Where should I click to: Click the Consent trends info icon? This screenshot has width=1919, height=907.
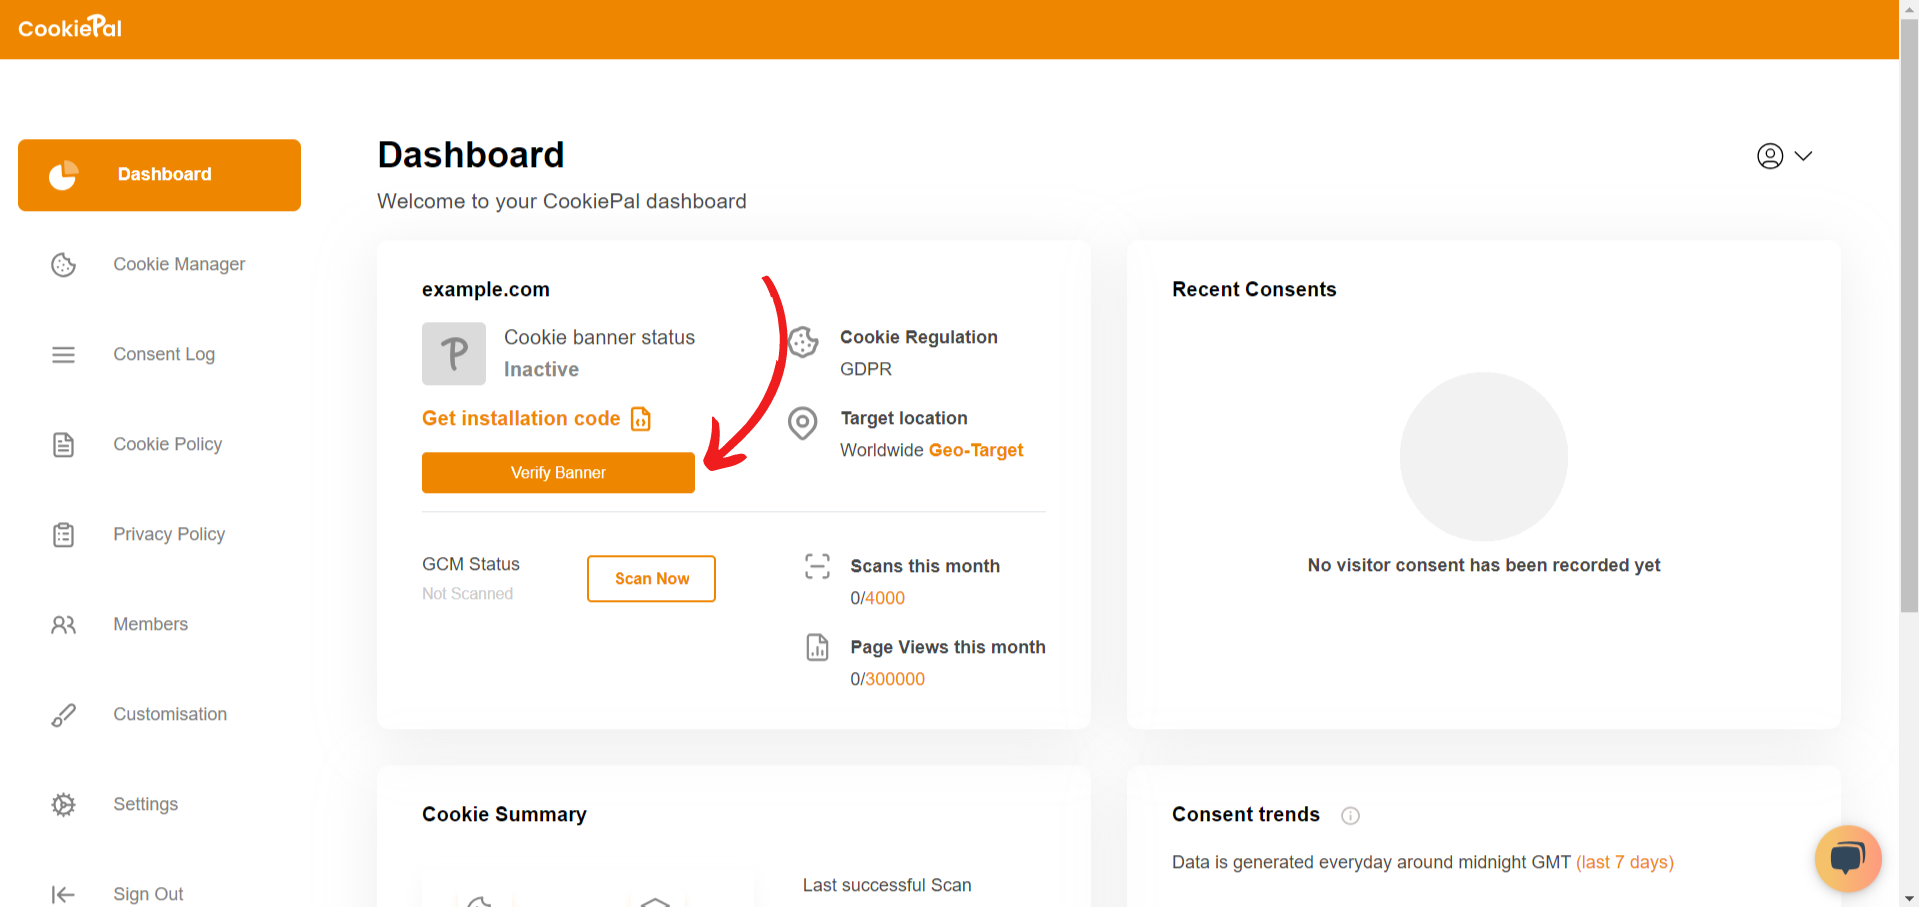[x=1350, y=815]
